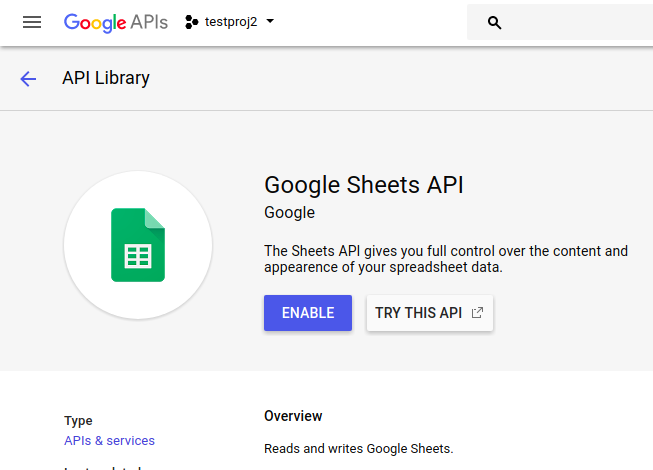
Task: Focus the top search input field
Action: click(x=560, y=22)
